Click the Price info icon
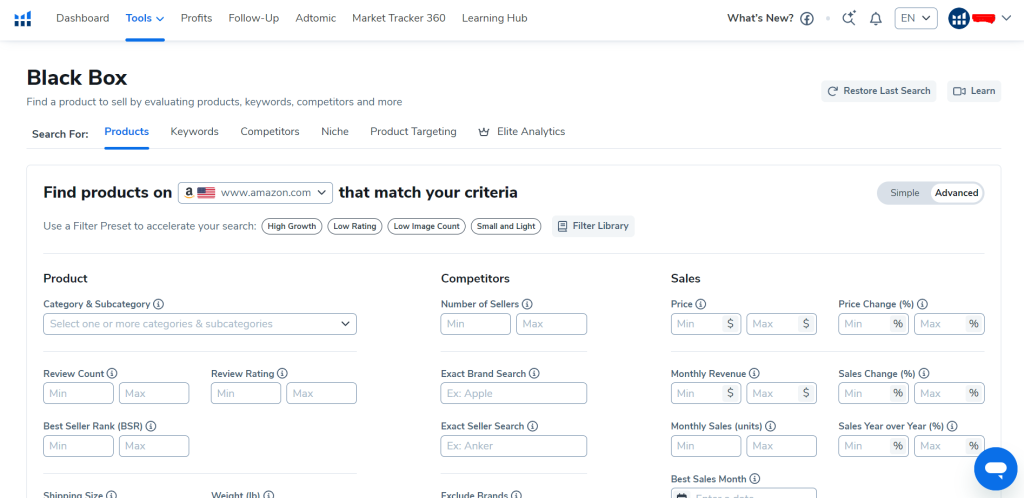Viewport: 1024px width, 498px height. 701,304
